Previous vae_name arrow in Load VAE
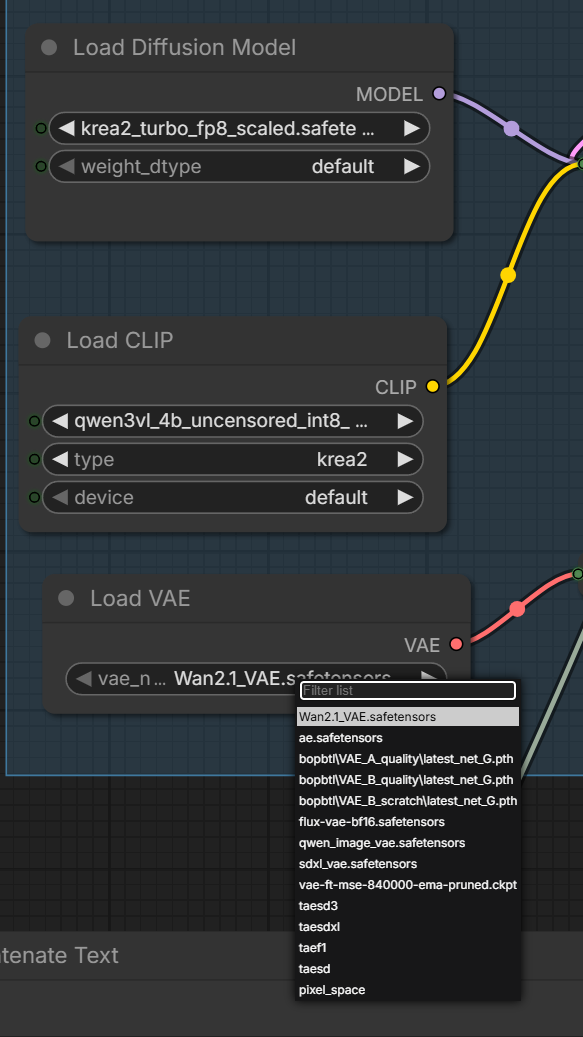 pyautogui.click(x=83, y=679)
